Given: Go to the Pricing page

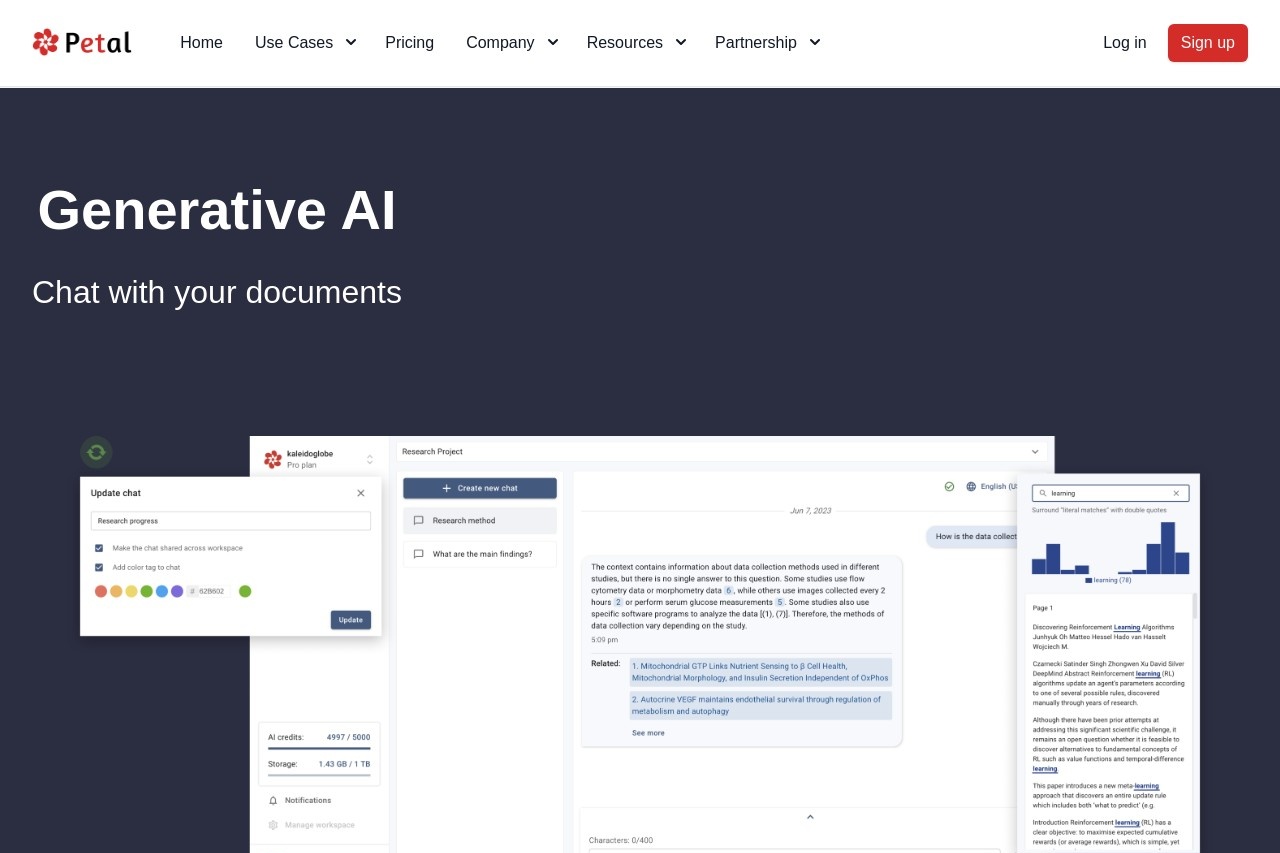Looking at the screenshot, I should (x=409, y=42).
